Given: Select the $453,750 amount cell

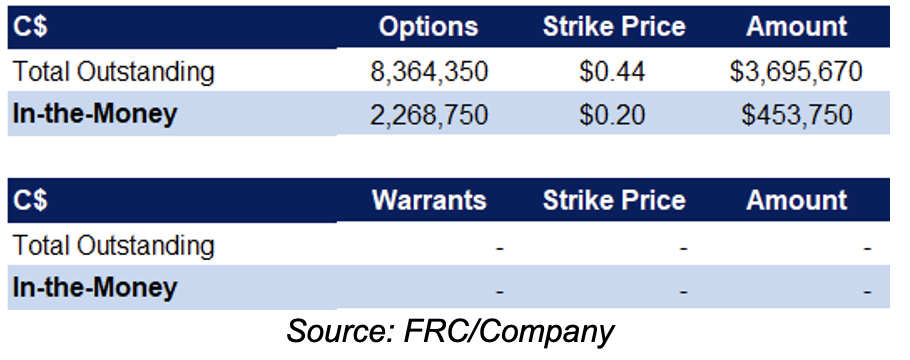Looking at the screenshot, I should (x=796, y=115).
